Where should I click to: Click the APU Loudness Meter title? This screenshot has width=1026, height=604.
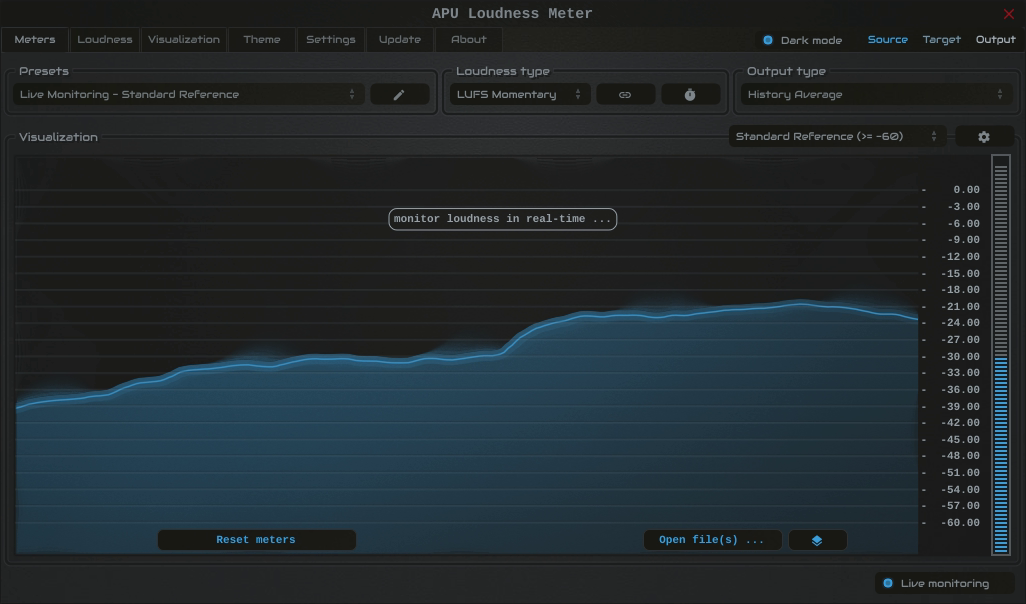coord(512,14)
